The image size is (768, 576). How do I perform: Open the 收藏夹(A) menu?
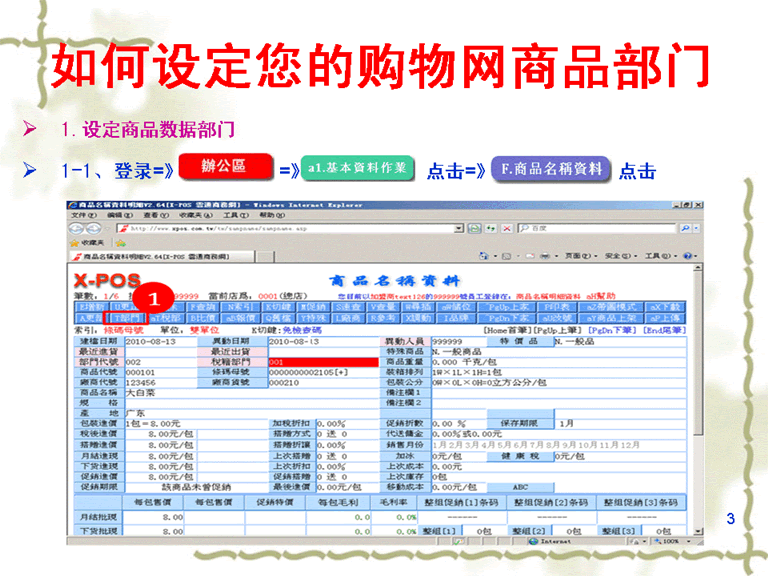195,216
